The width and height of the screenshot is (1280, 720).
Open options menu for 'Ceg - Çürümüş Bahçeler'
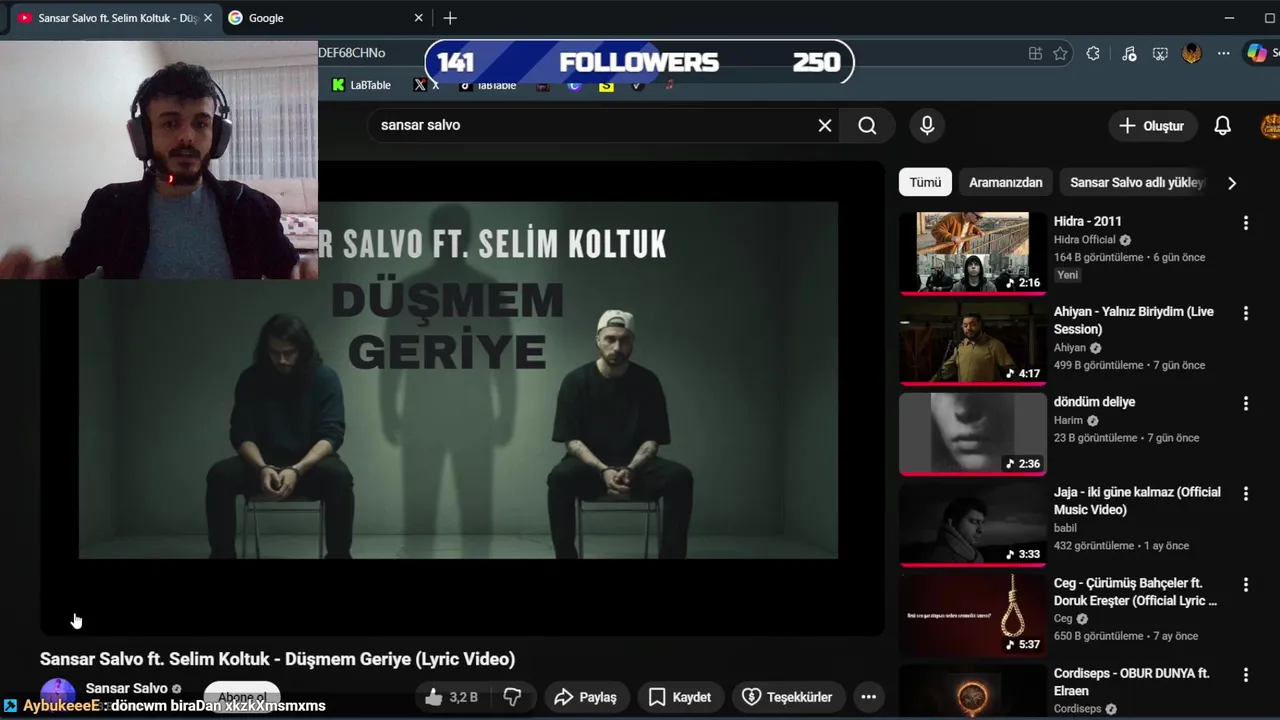(x=1245, y=584)
